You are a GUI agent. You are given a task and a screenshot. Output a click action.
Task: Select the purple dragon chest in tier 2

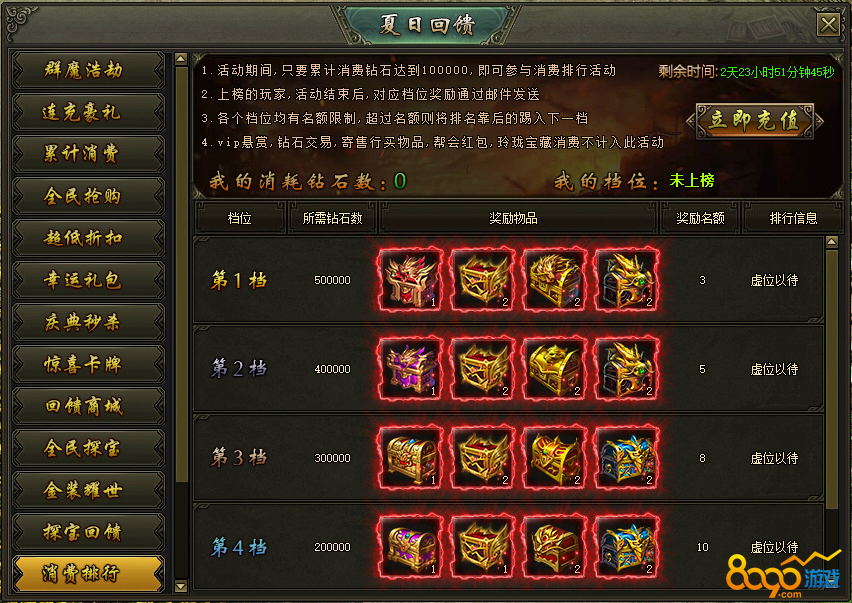point(410,369)
